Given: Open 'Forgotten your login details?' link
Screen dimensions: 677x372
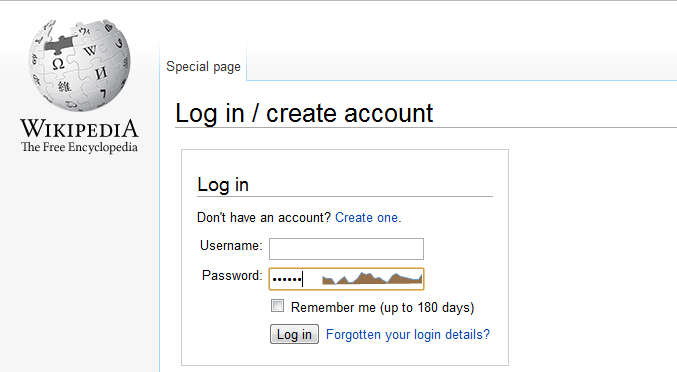Looking at the screenshot, I should click(x=408, y=334).
